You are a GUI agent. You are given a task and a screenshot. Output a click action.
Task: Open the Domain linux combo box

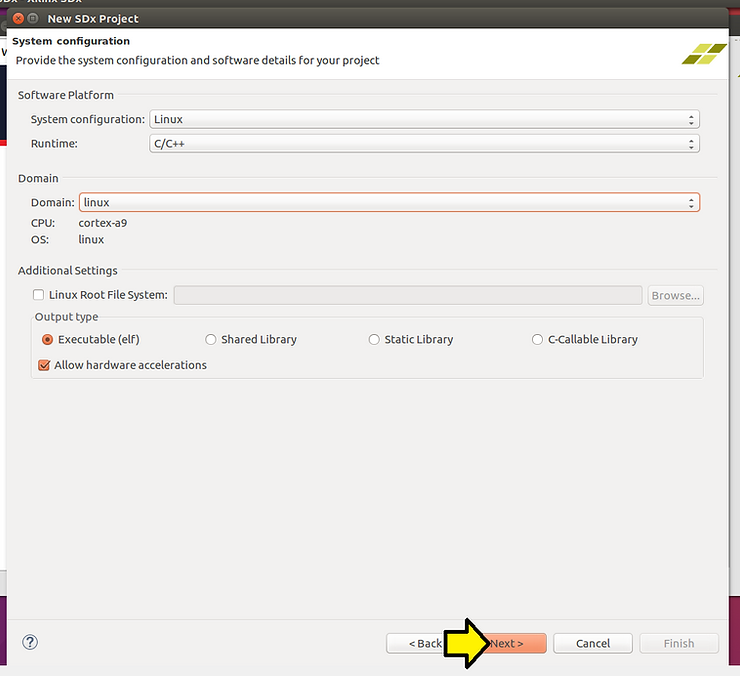tap(389, 202)
